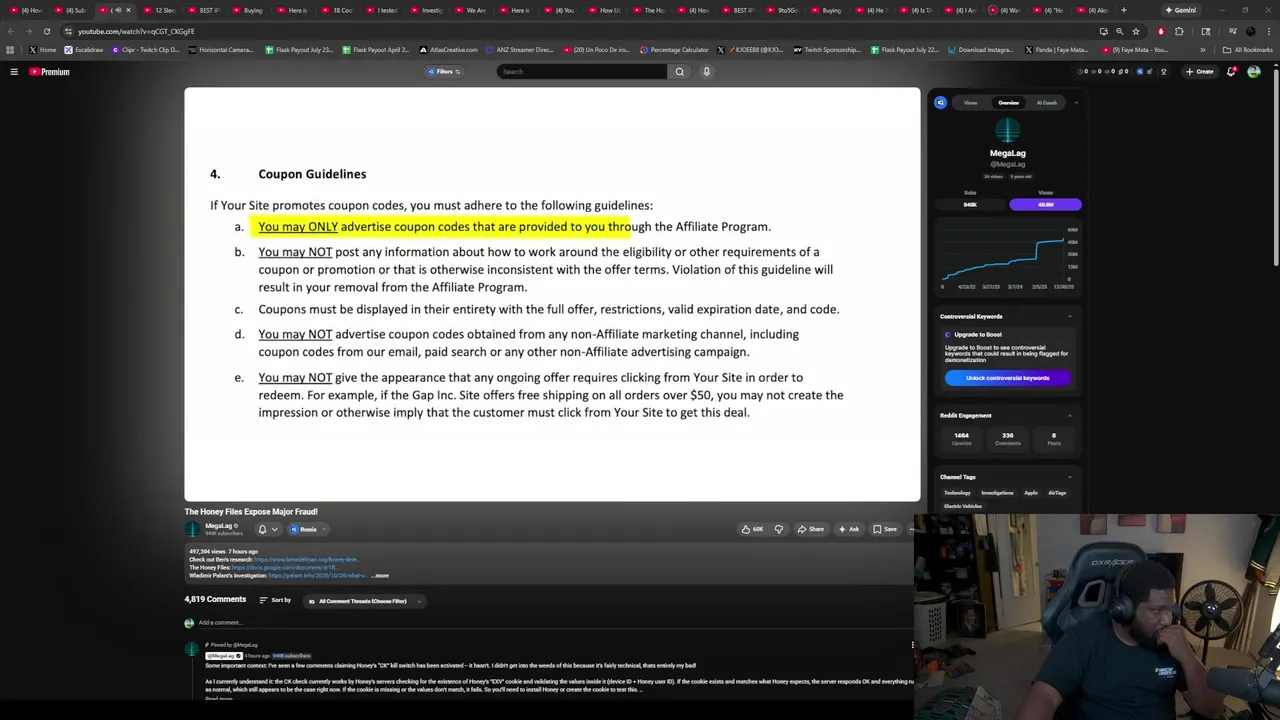Open All Comment Threads filter dropdown
The height and width of the screenshot is (720, 1280).
364,601
